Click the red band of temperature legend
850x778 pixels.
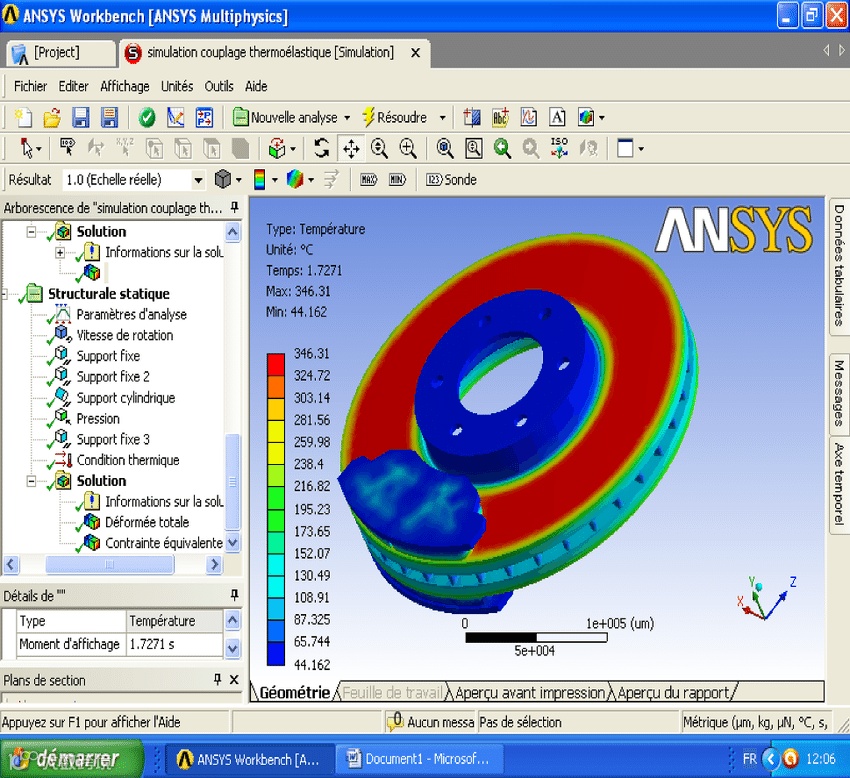(275, 364)
